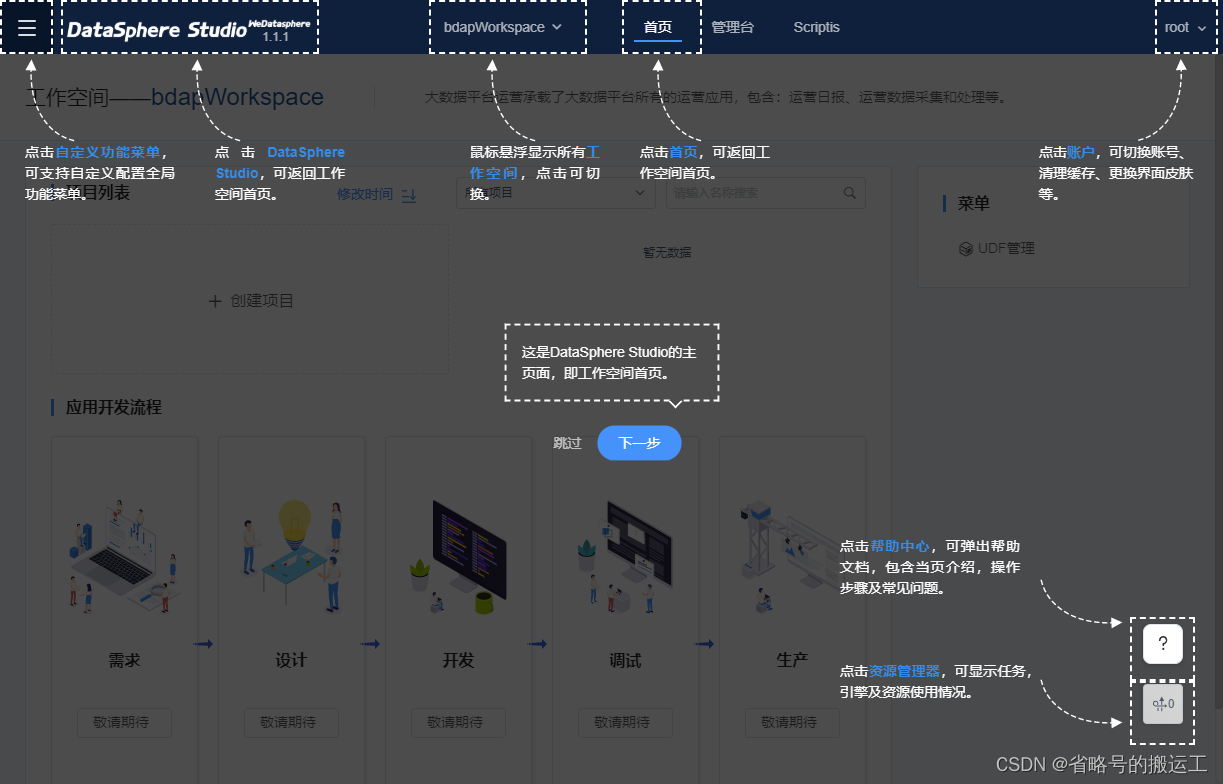Switch to the 管理台 tab
The image size is (1223, 784).
pos(732,27)
